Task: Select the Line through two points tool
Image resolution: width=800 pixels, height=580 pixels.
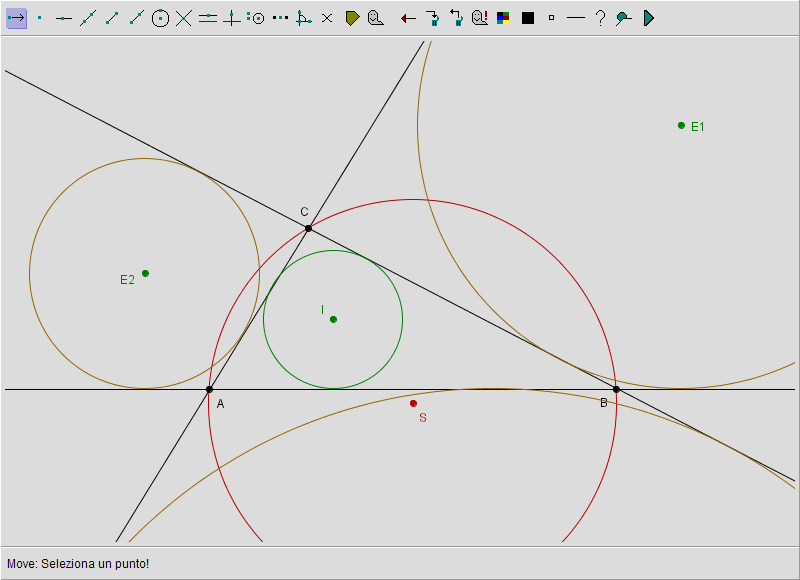Action: 88,18
